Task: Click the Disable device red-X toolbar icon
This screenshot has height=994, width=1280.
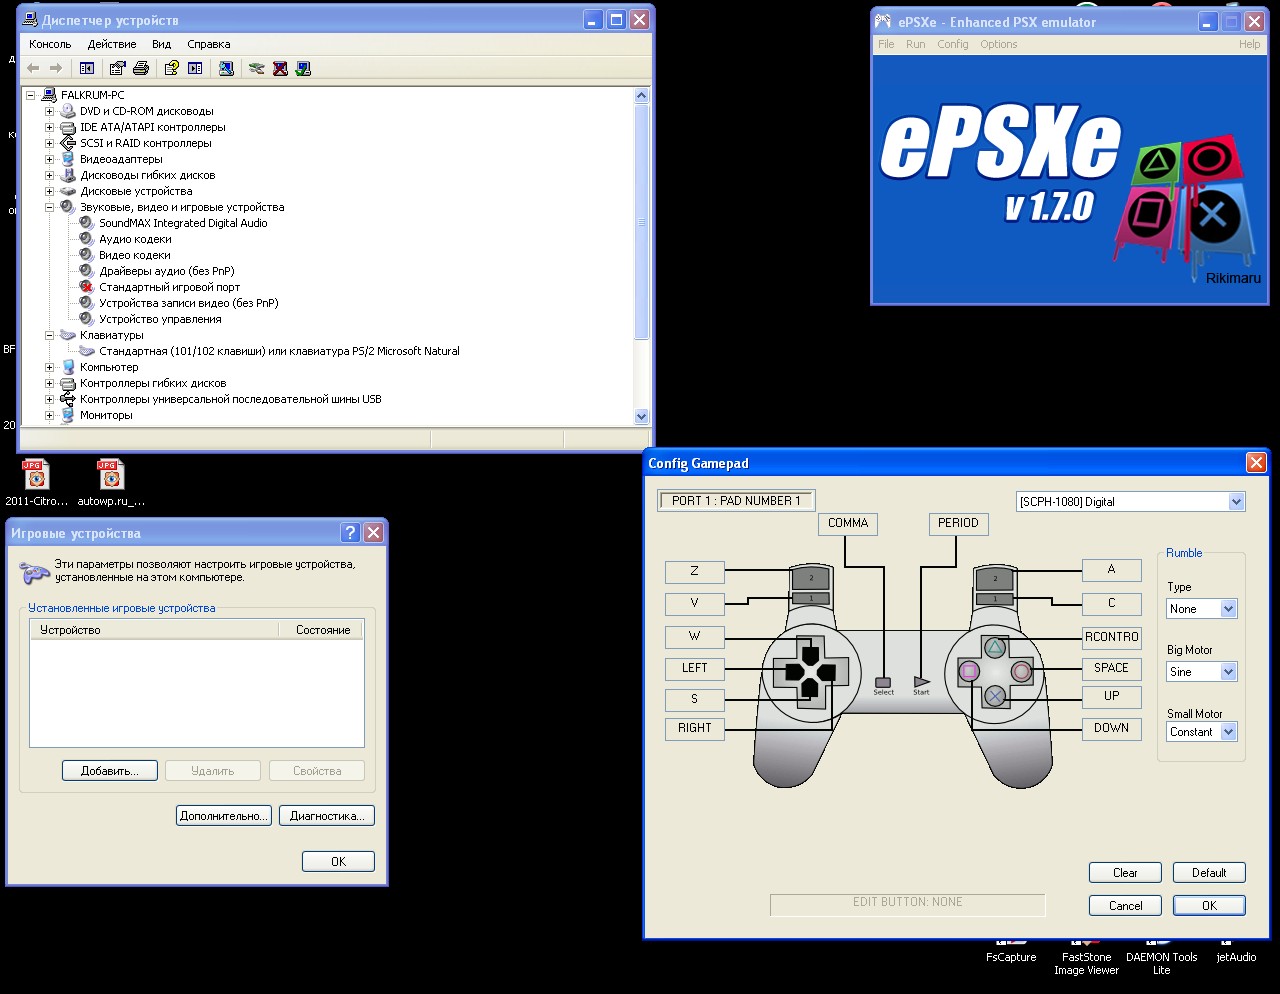Action: (x=281, y=68)
